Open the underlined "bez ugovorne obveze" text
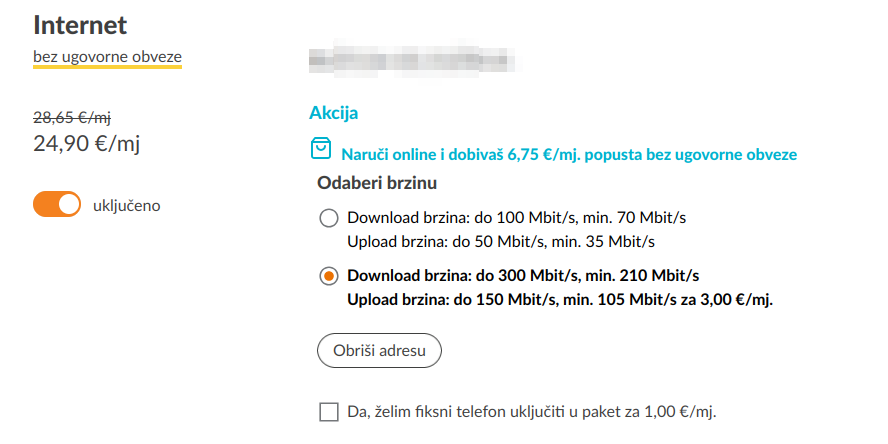The width and height of the screenshot is (888, 444). (x=107, y=57)
